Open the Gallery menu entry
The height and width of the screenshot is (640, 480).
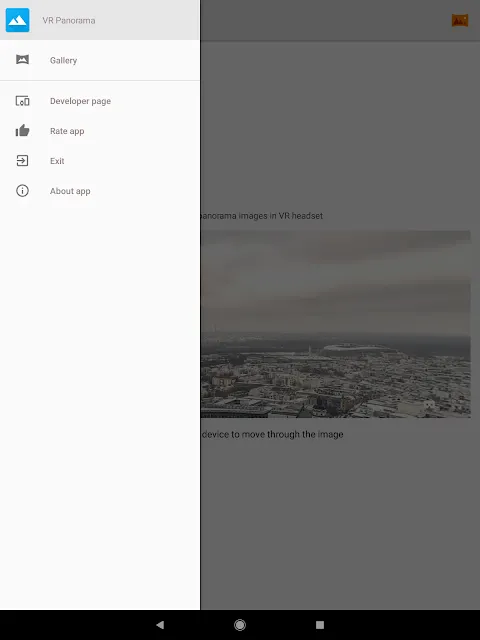click(100, 60)
